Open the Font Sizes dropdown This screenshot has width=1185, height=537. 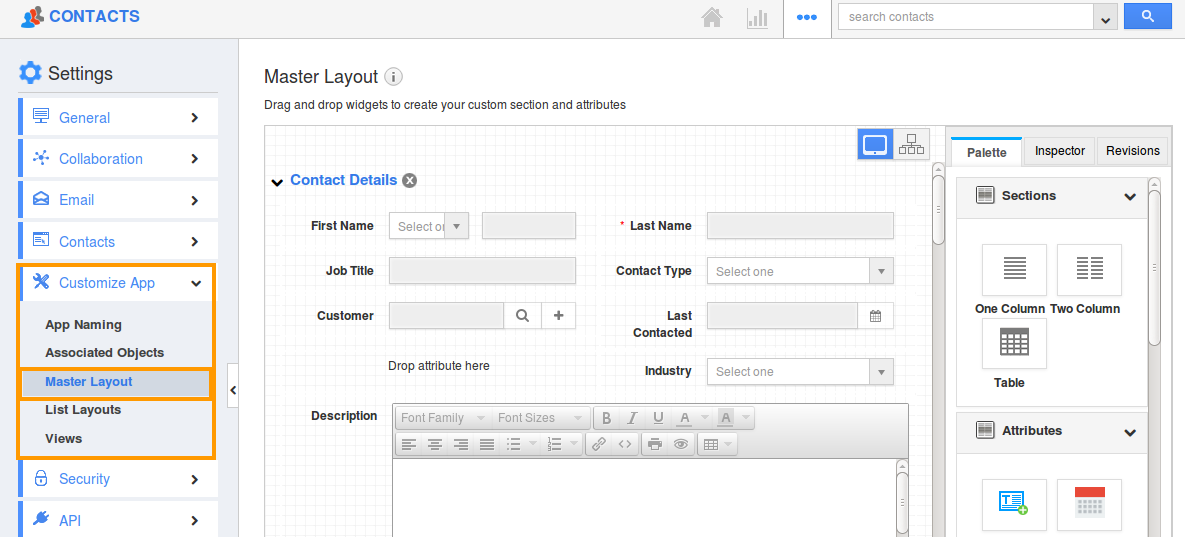point(540,418)
